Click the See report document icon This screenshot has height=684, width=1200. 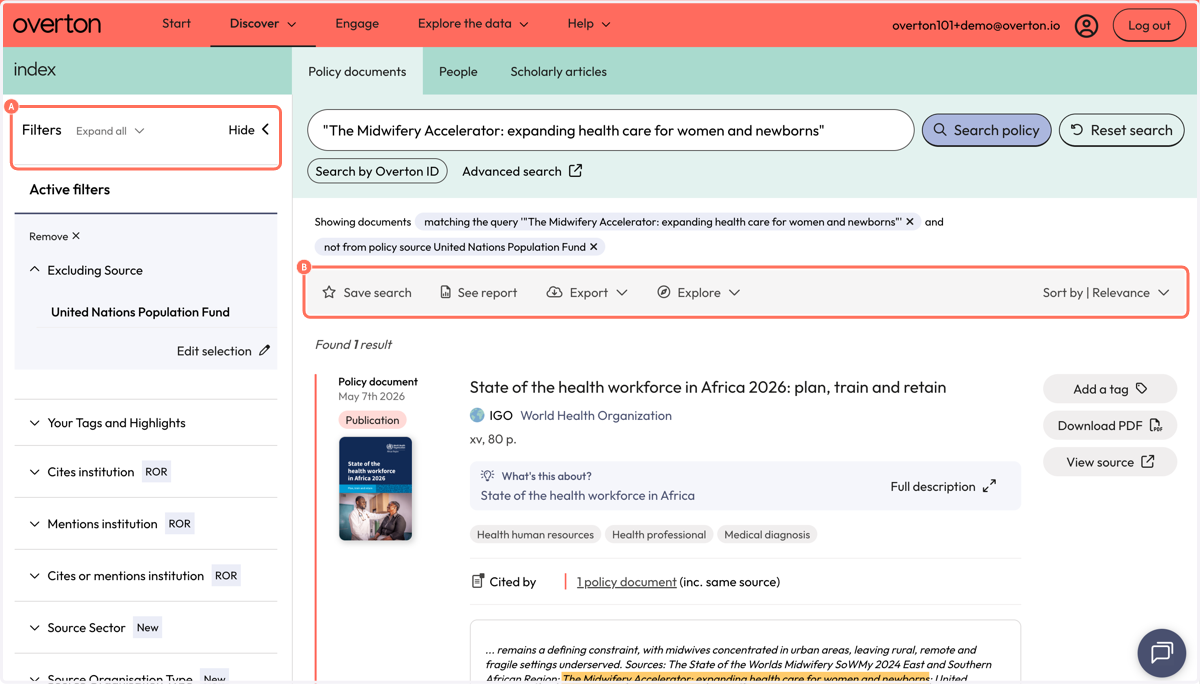coord(445,292)
